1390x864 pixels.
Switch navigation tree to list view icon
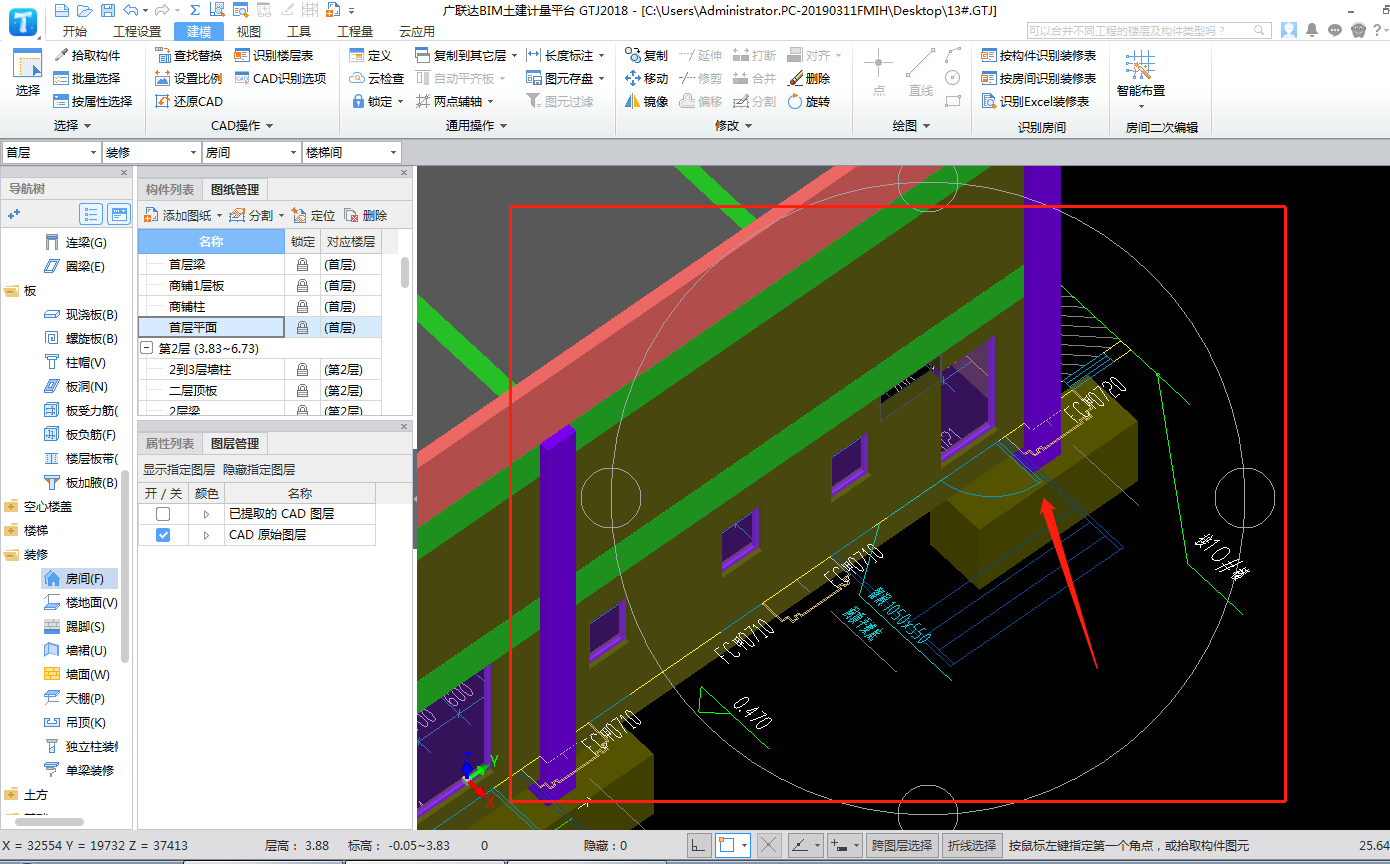[x=91, y=214]
